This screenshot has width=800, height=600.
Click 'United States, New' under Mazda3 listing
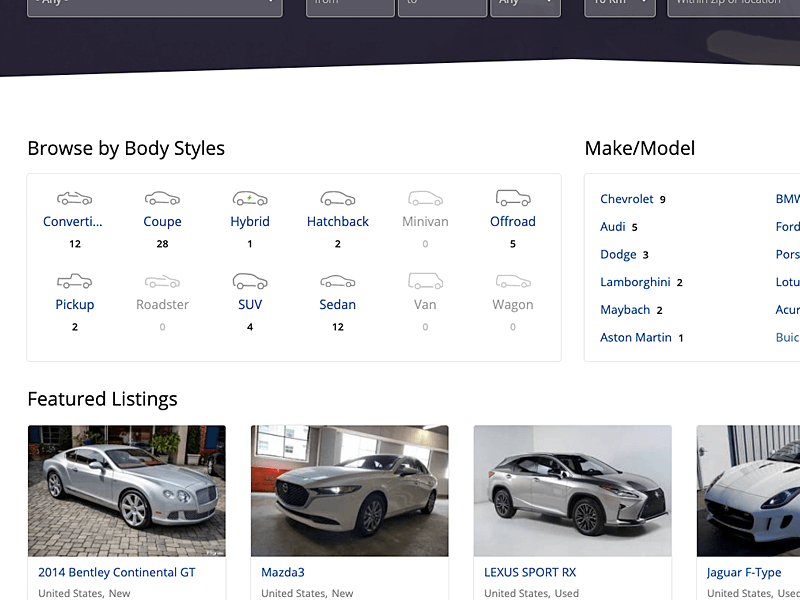coord(307,593)
